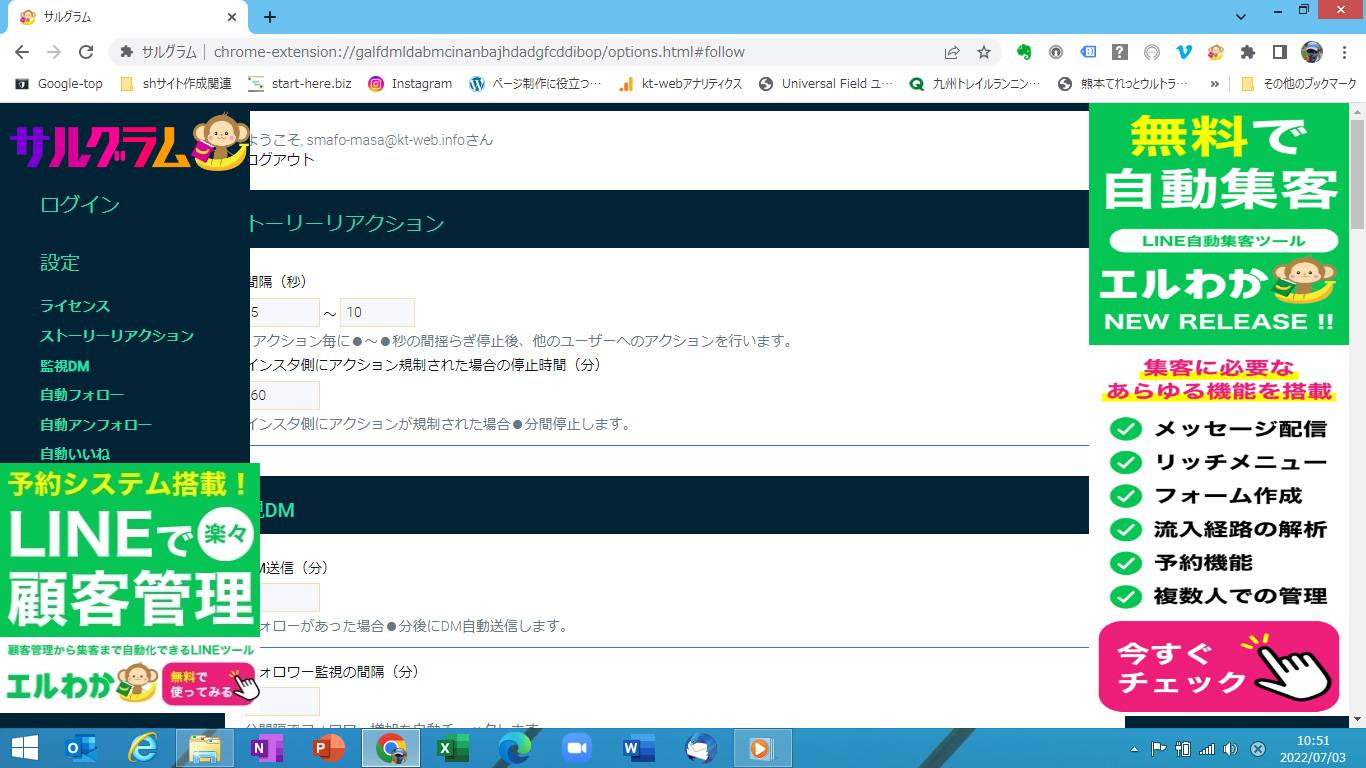
Task: Open Excel from the taskbar
Action: pos(453,748)
